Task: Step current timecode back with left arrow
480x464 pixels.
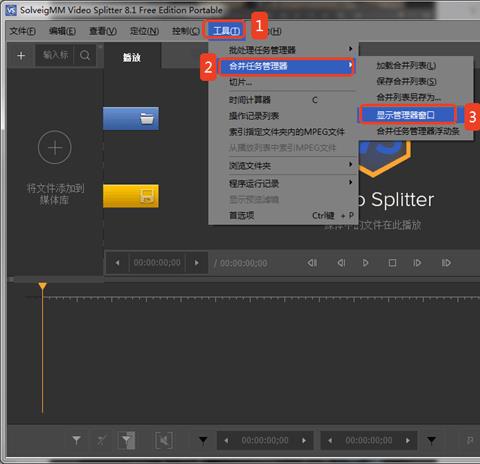Action: coord(117,263)
